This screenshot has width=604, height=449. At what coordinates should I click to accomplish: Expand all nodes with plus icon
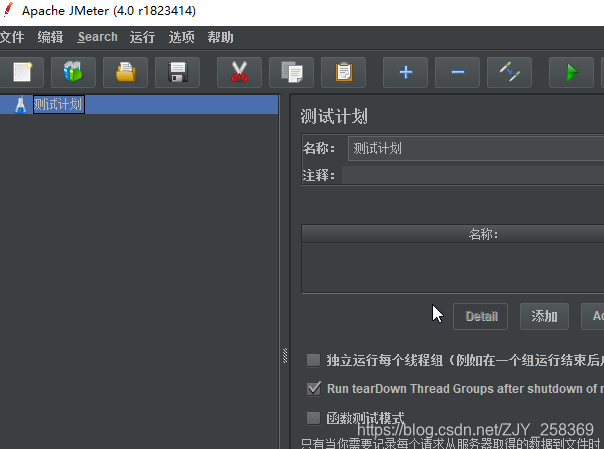tap(405, 72)
